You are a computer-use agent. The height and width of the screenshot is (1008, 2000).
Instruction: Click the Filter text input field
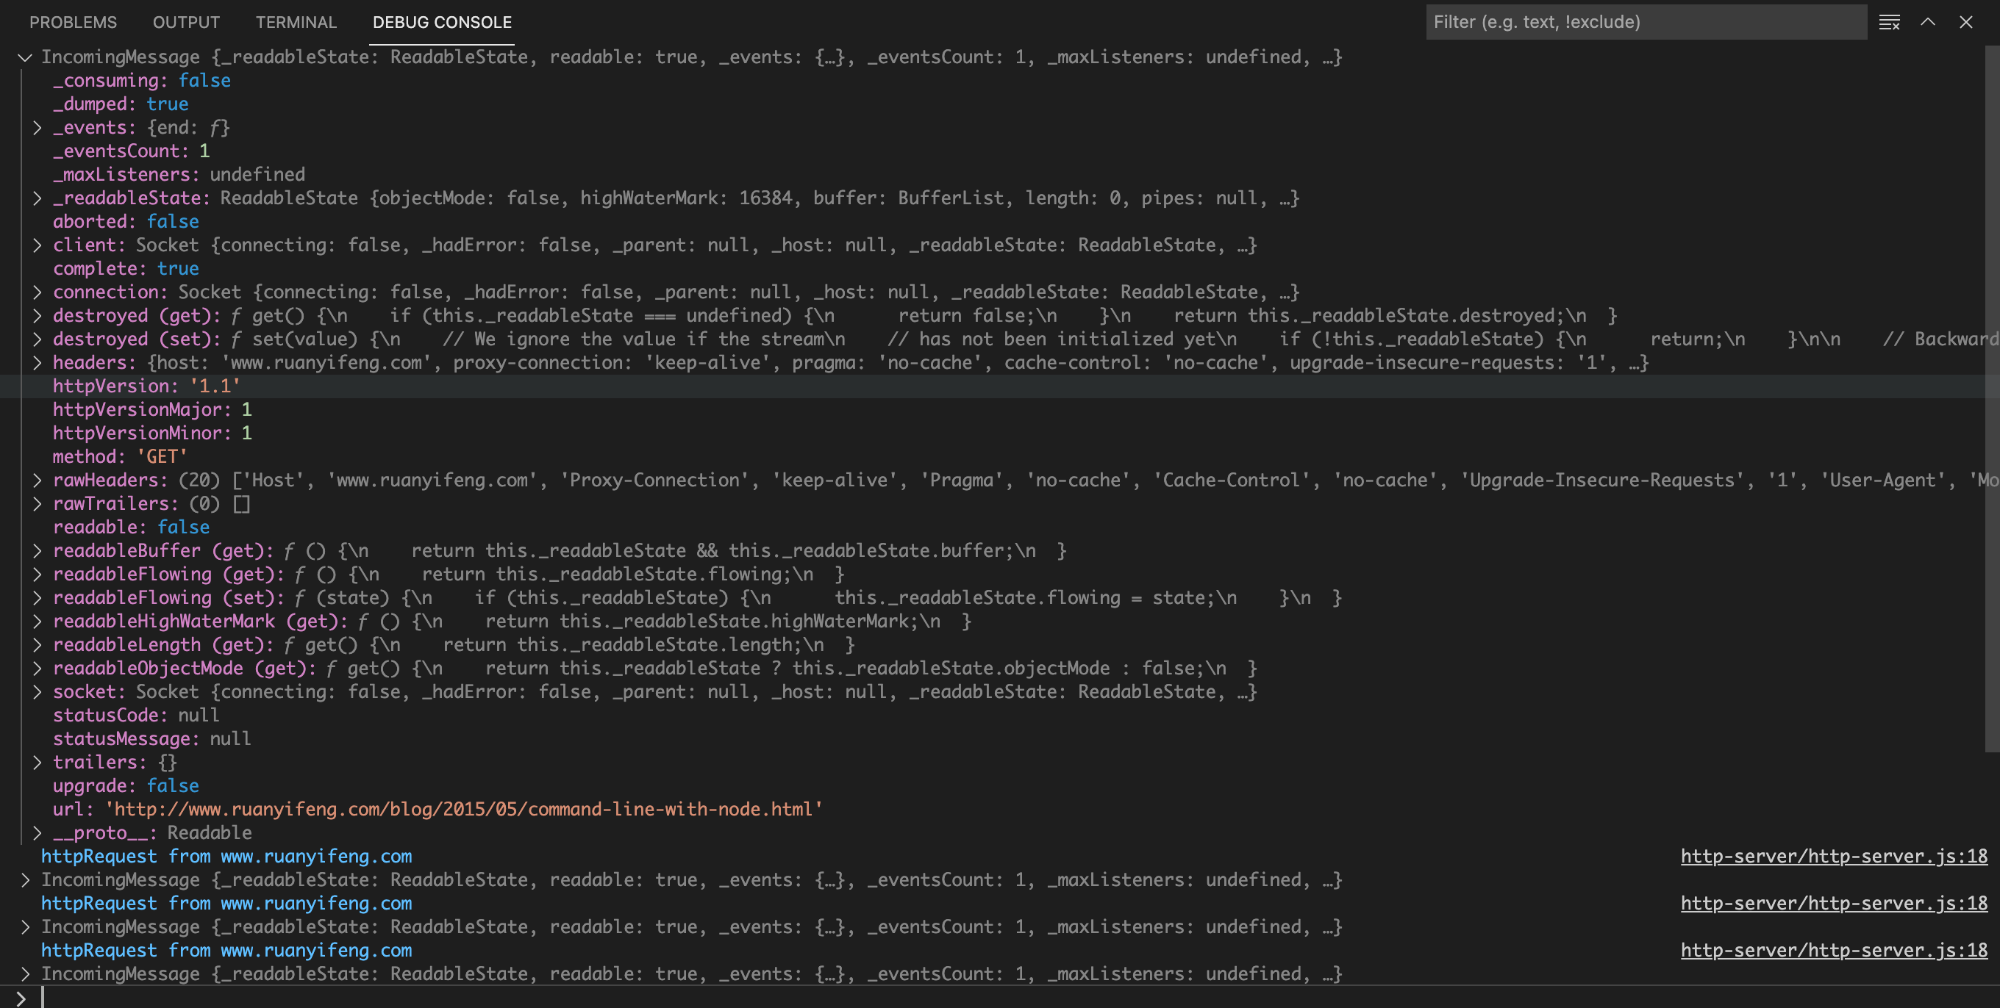tap(1646, 22)
